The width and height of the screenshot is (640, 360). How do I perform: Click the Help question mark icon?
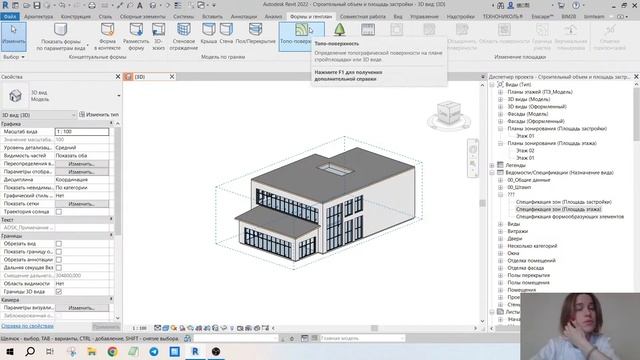click(x=576, y=5)
